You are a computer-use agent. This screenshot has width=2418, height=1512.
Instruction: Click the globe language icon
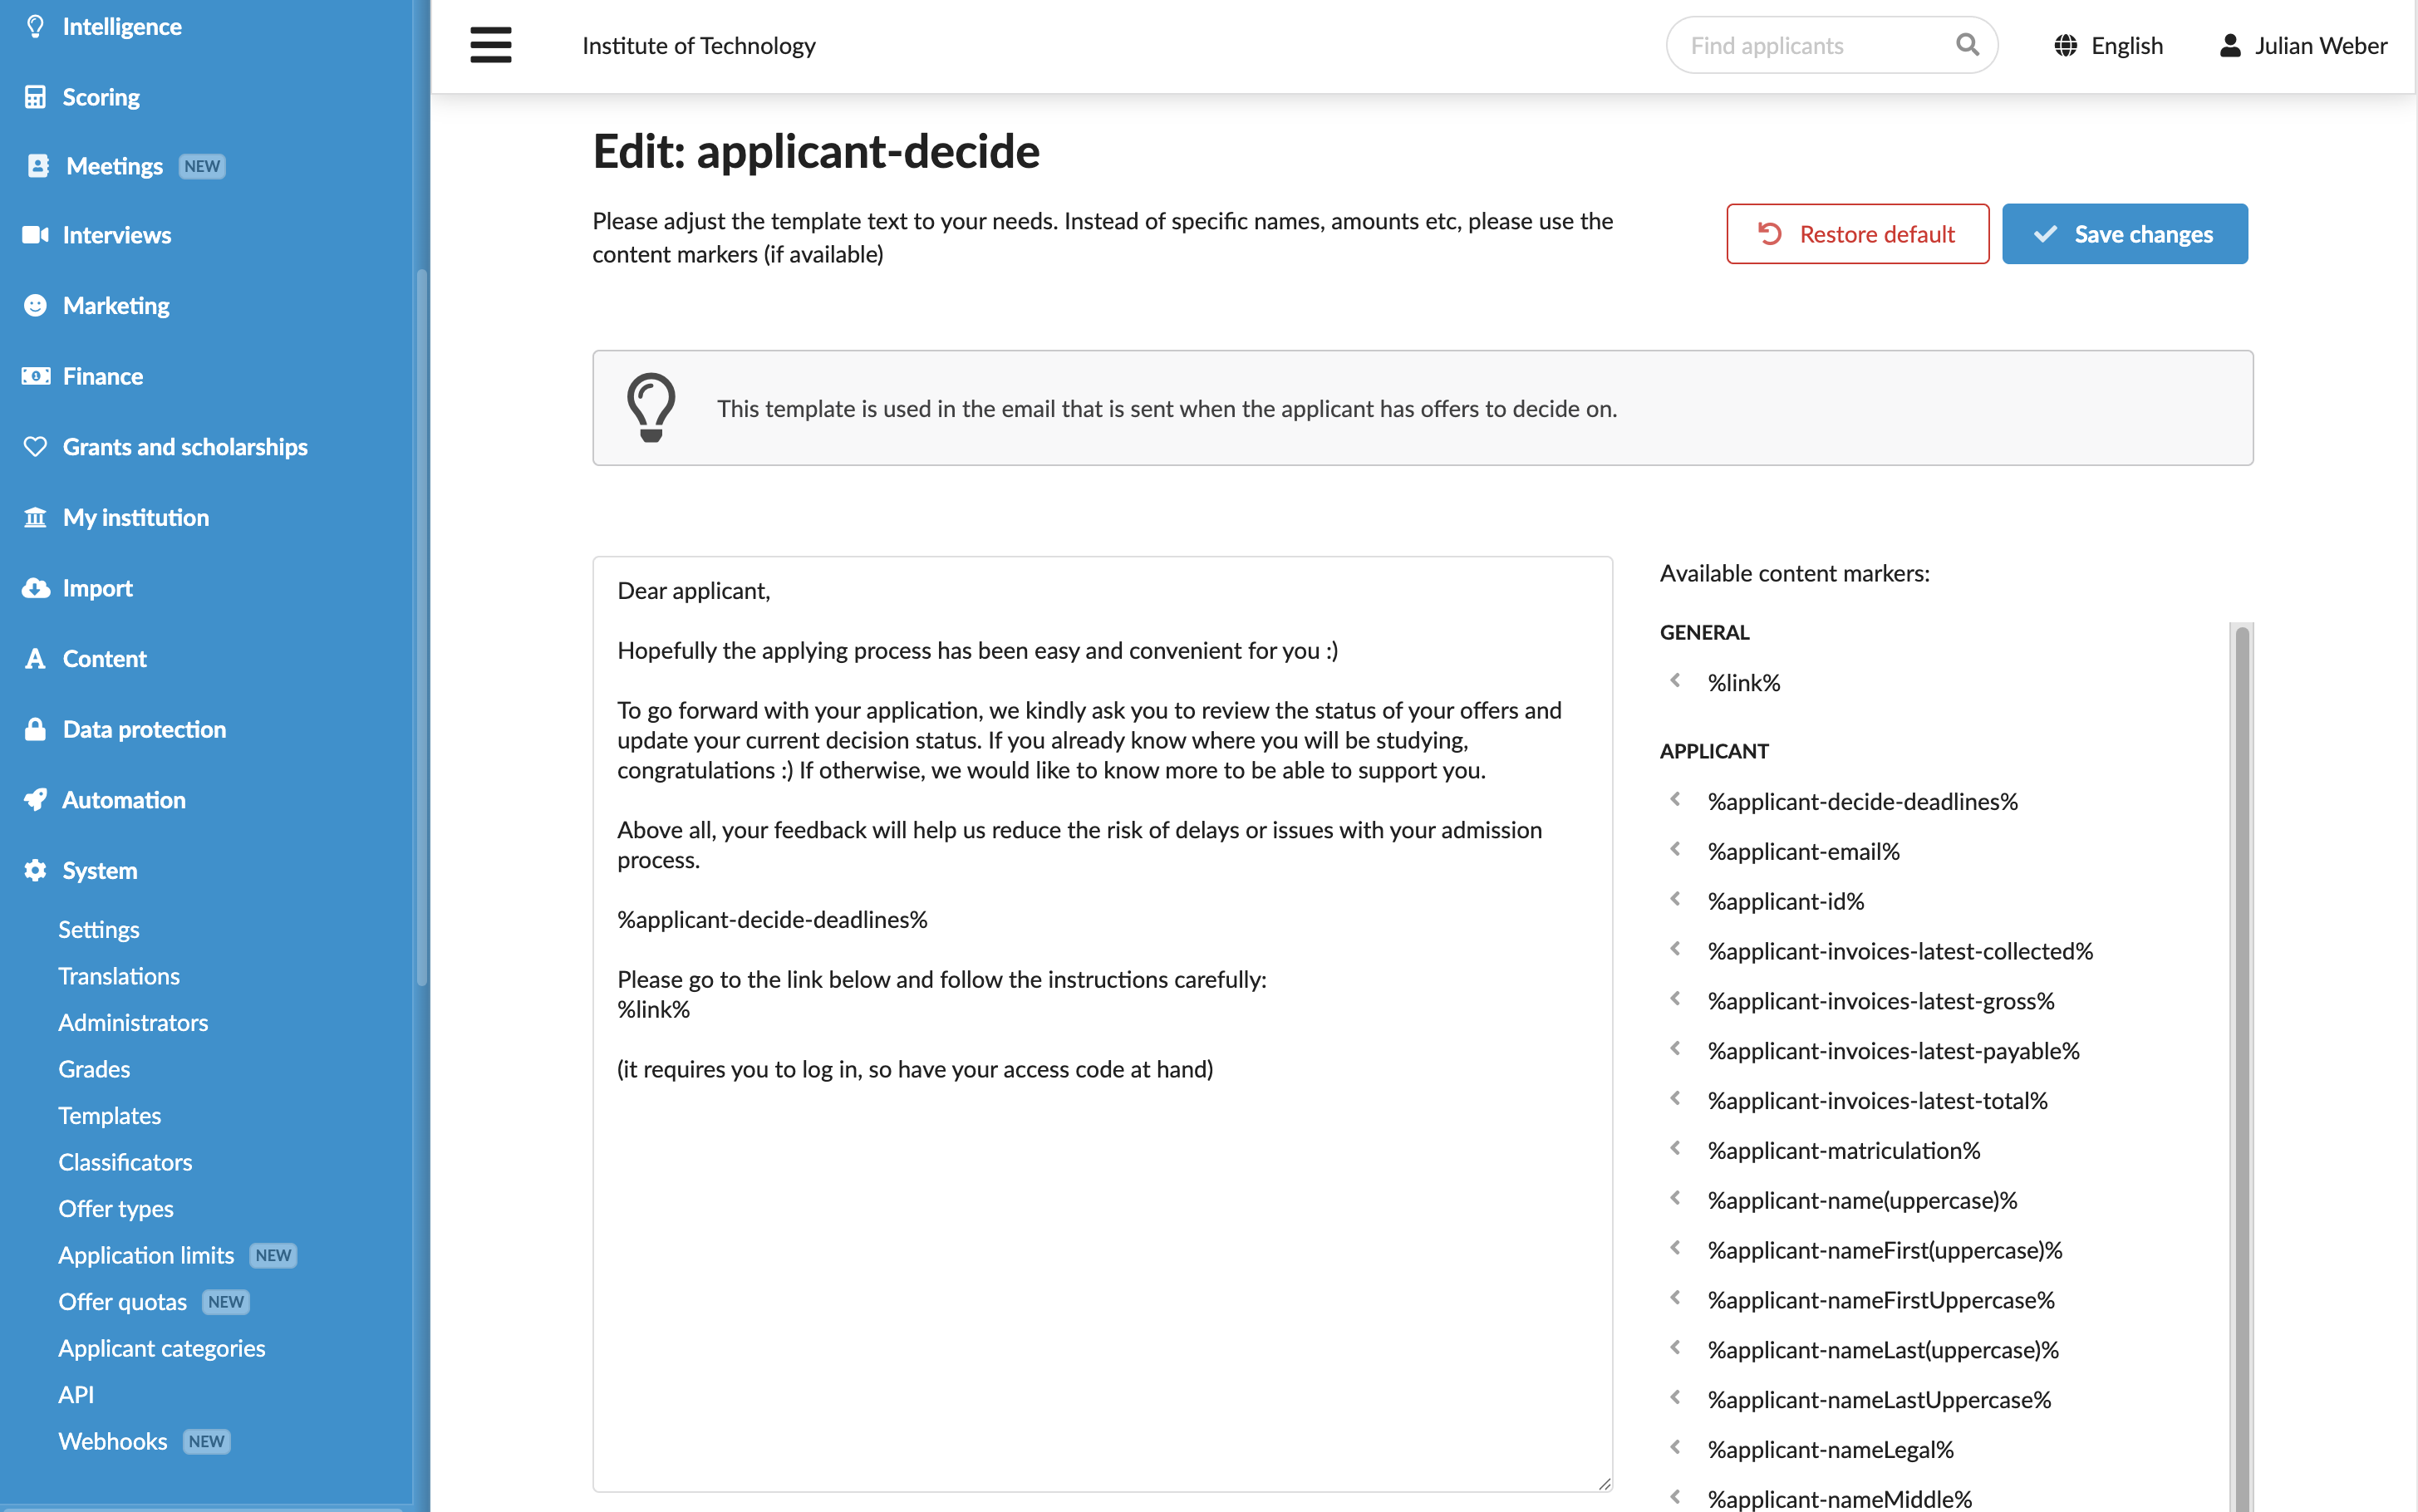click(2065, 46)
